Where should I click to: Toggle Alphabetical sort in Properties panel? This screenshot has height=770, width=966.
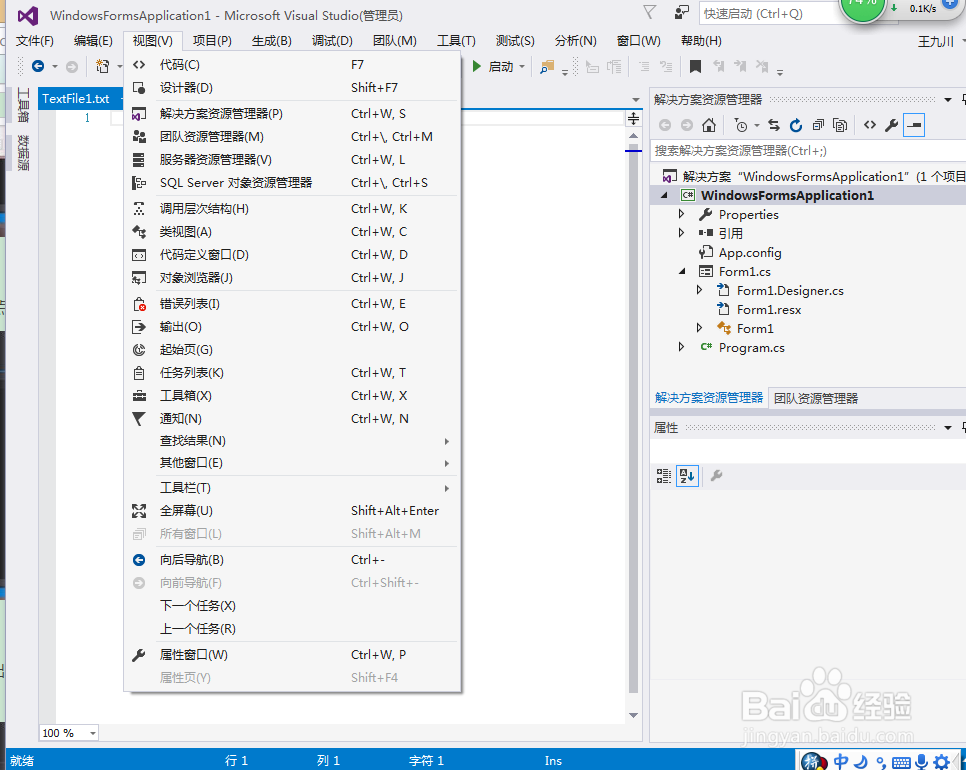(687, 476)
